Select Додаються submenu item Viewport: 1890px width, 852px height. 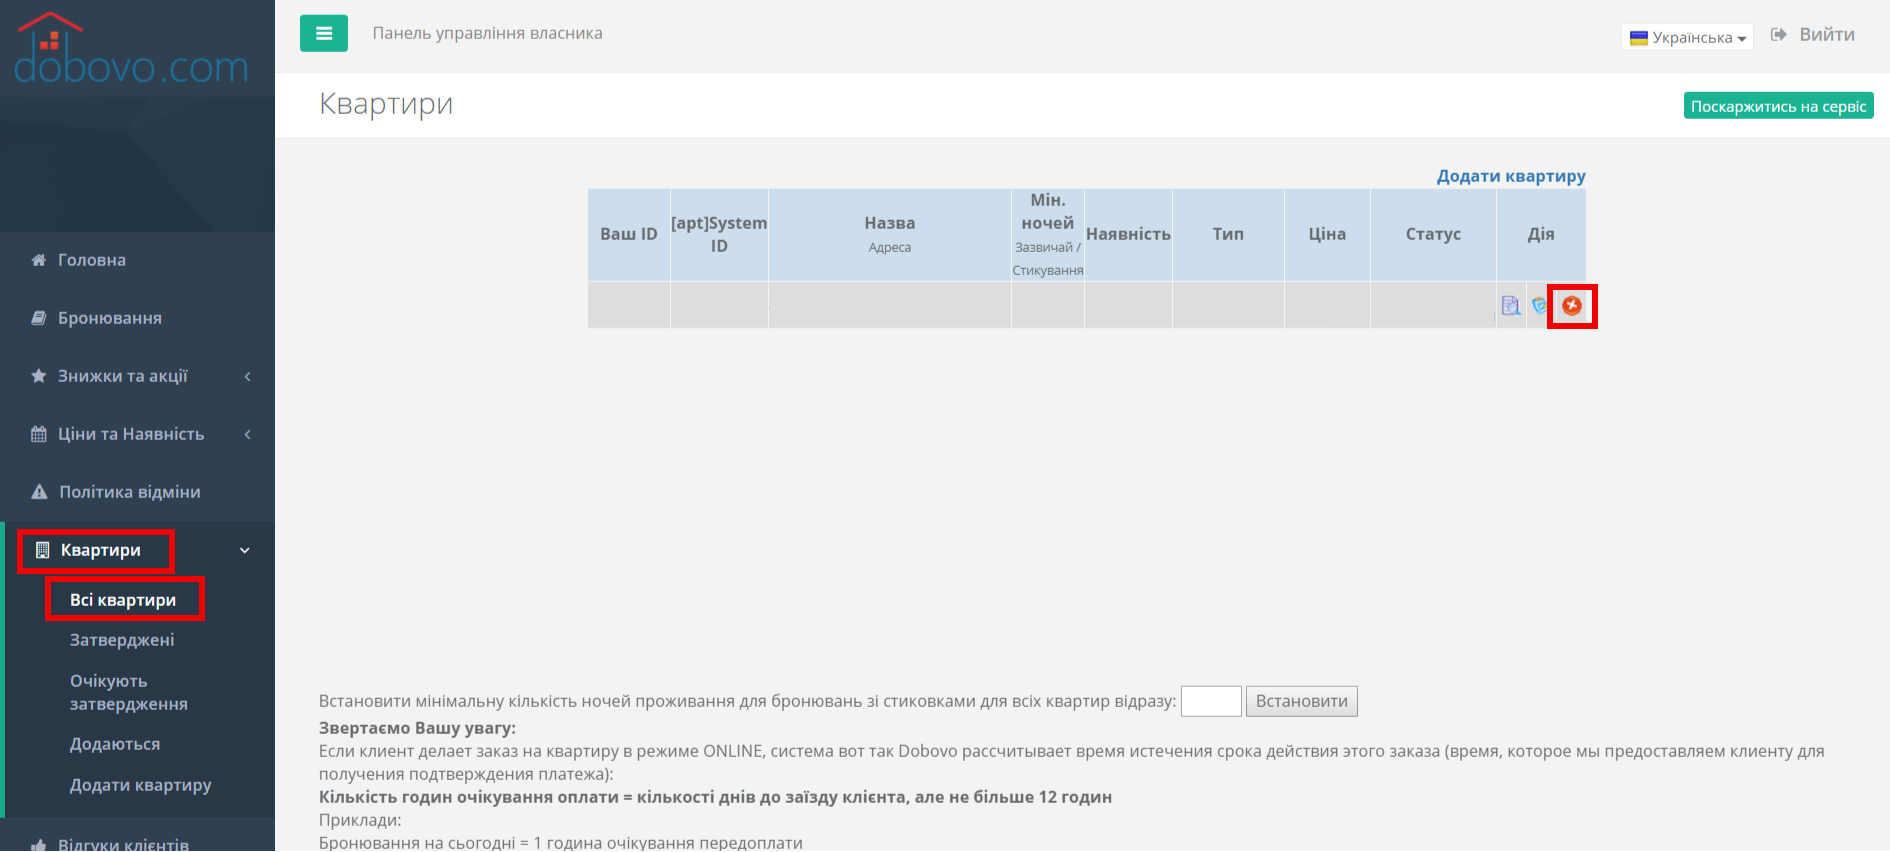(x=115, y=744)
